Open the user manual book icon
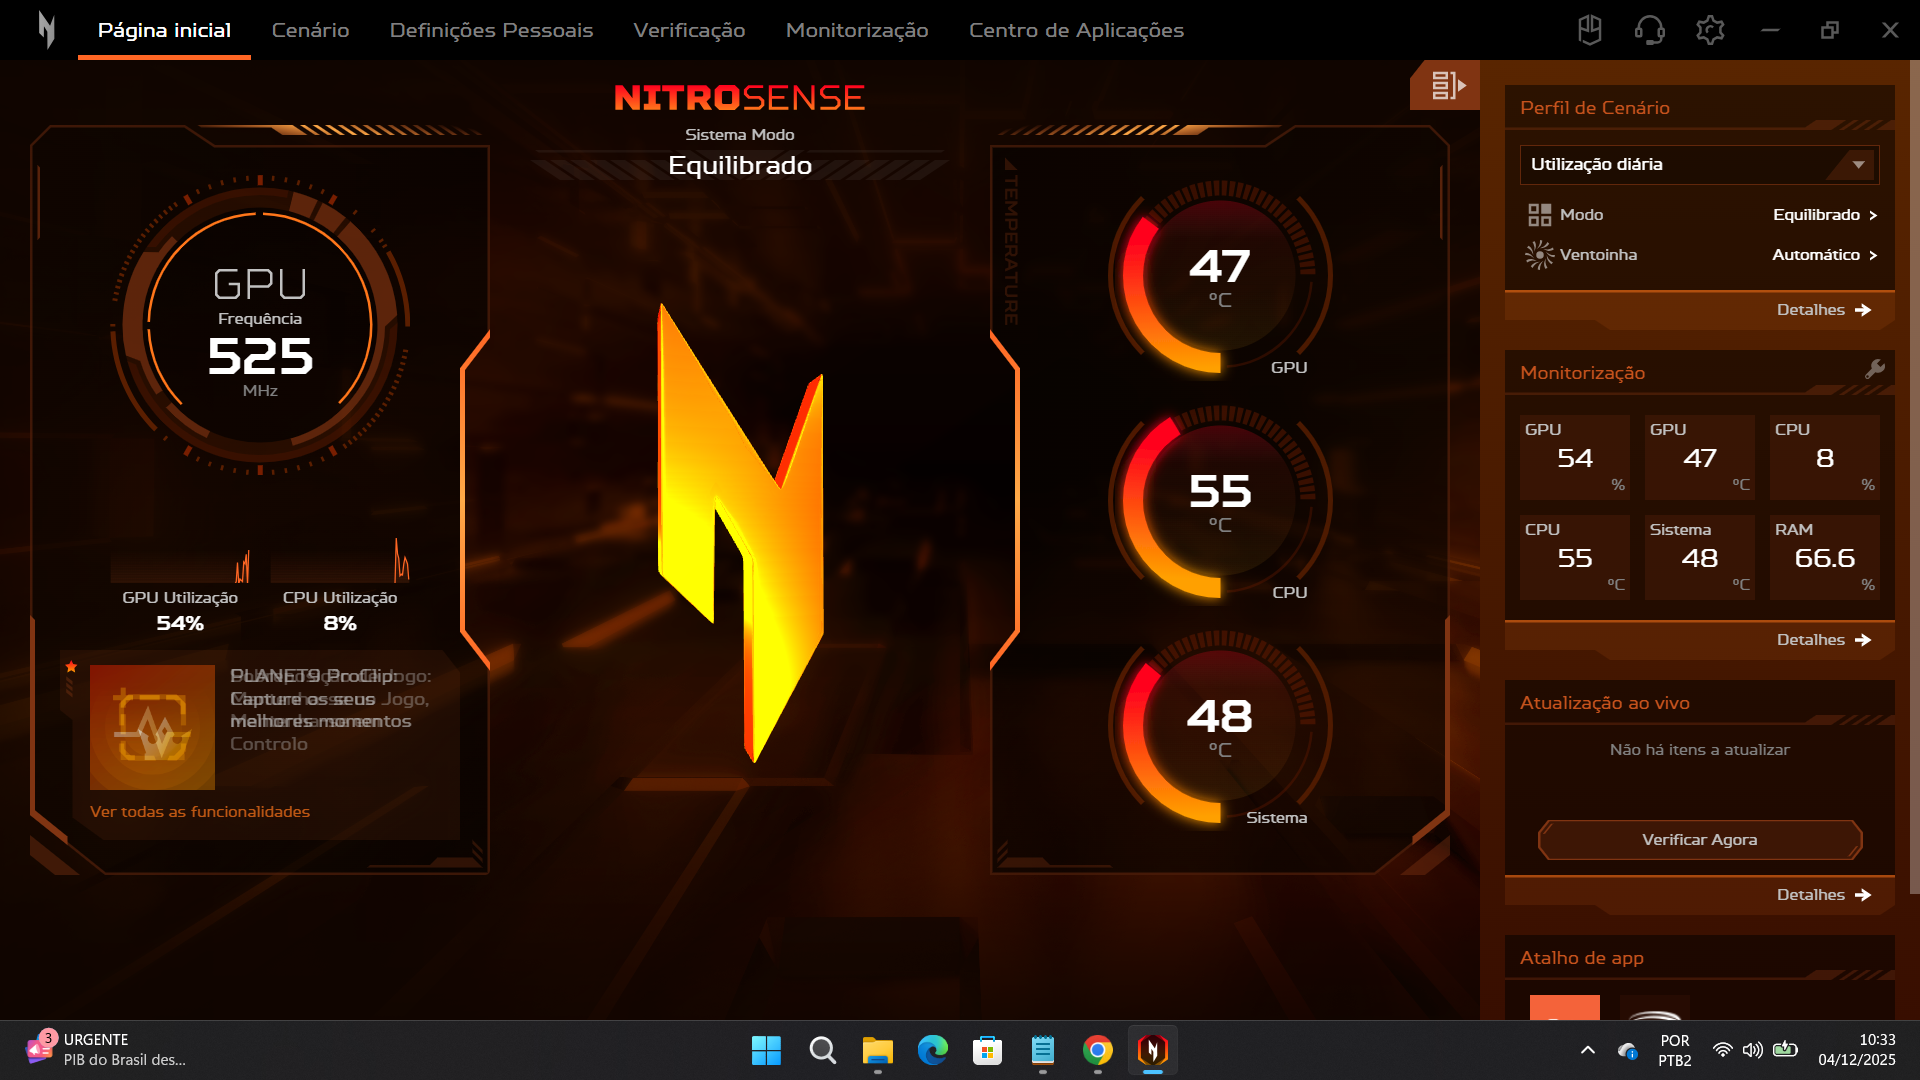Screen dimensions: 1920x1080 pos(1590,30)
